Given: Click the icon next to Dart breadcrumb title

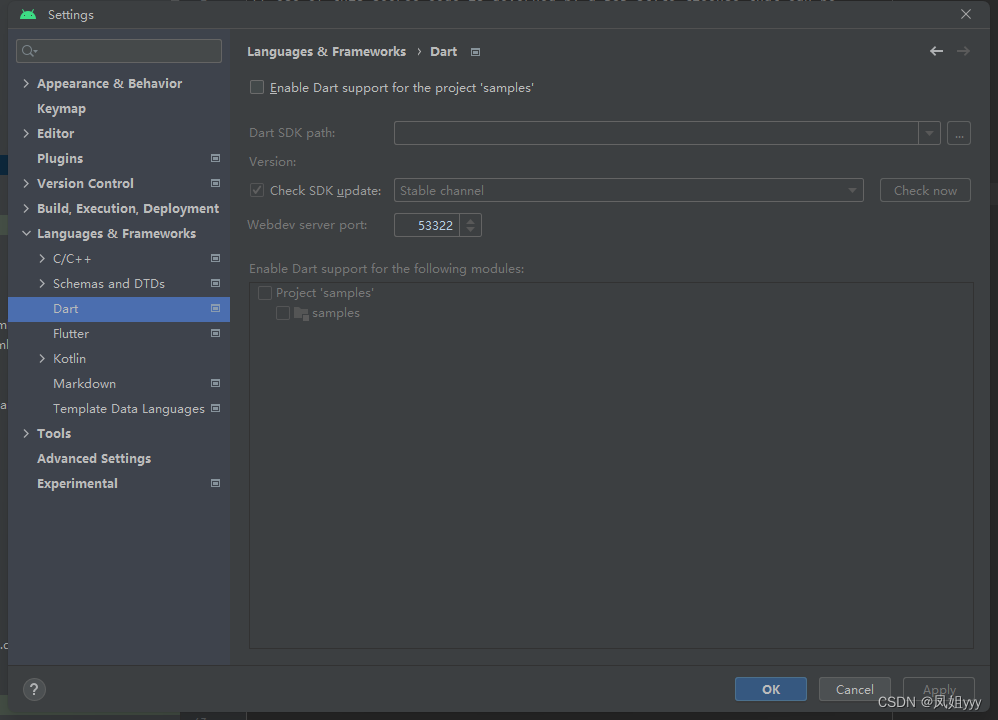Looking at the screenshot, I should (x=474, y=52).
